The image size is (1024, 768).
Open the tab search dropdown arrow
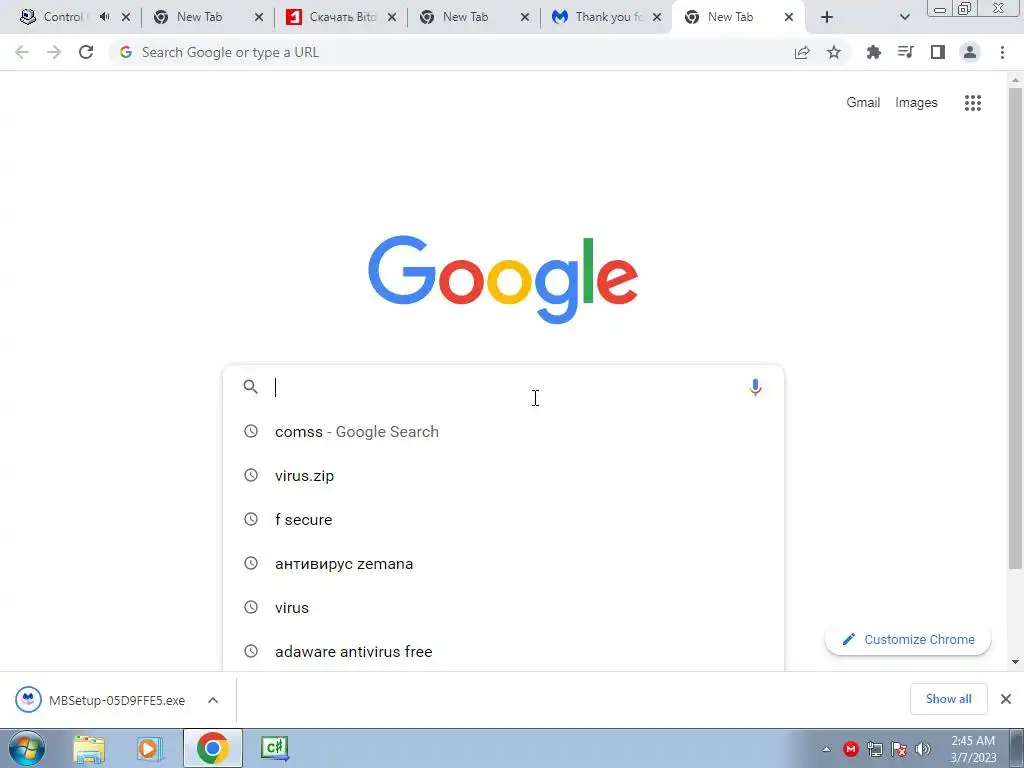tap(904, 18)
